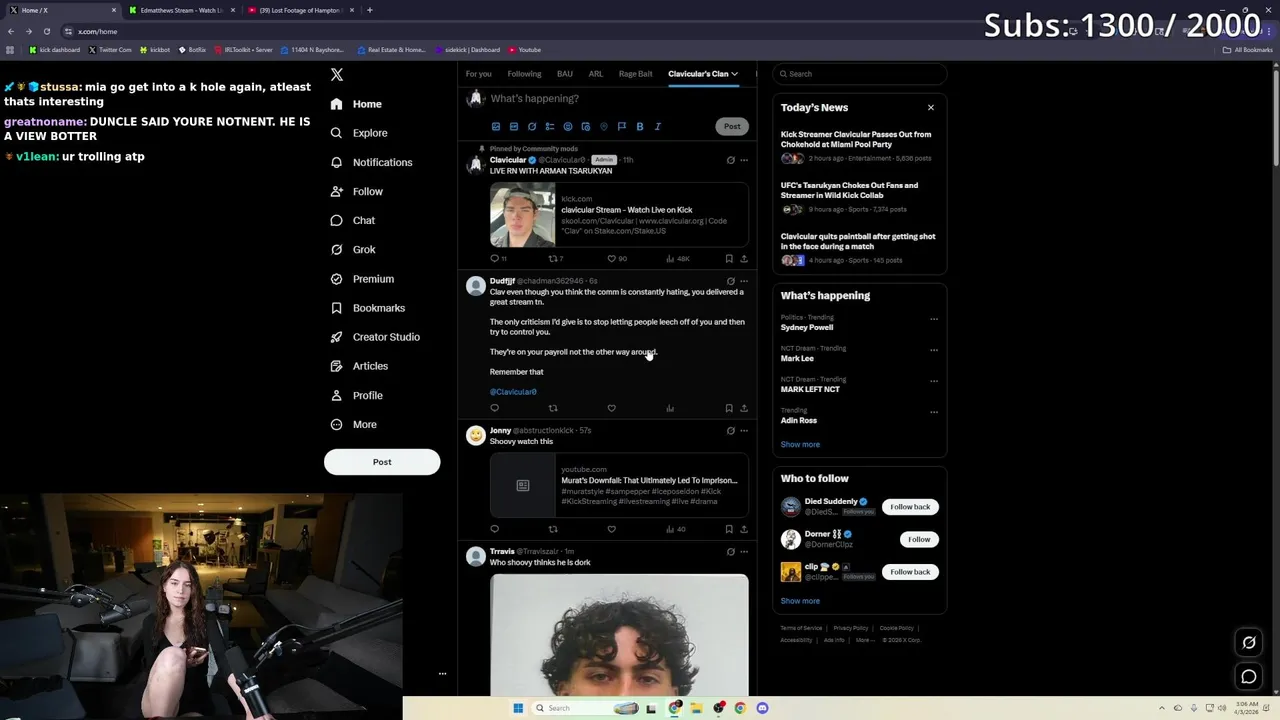Image resolution: width=1280 pixels, height=720 pixels.
Task: Open more options on Clavicular's post
Action: [x=744, y=160]
